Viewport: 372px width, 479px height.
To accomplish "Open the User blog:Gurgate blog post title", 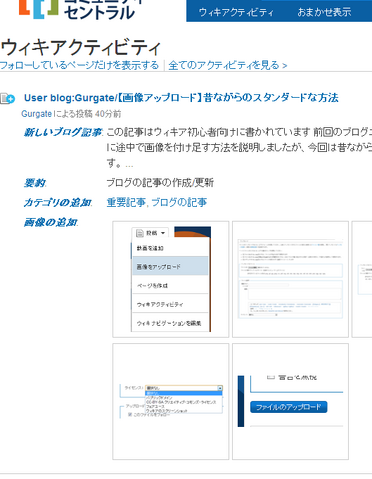I will (x=181, y=98).
